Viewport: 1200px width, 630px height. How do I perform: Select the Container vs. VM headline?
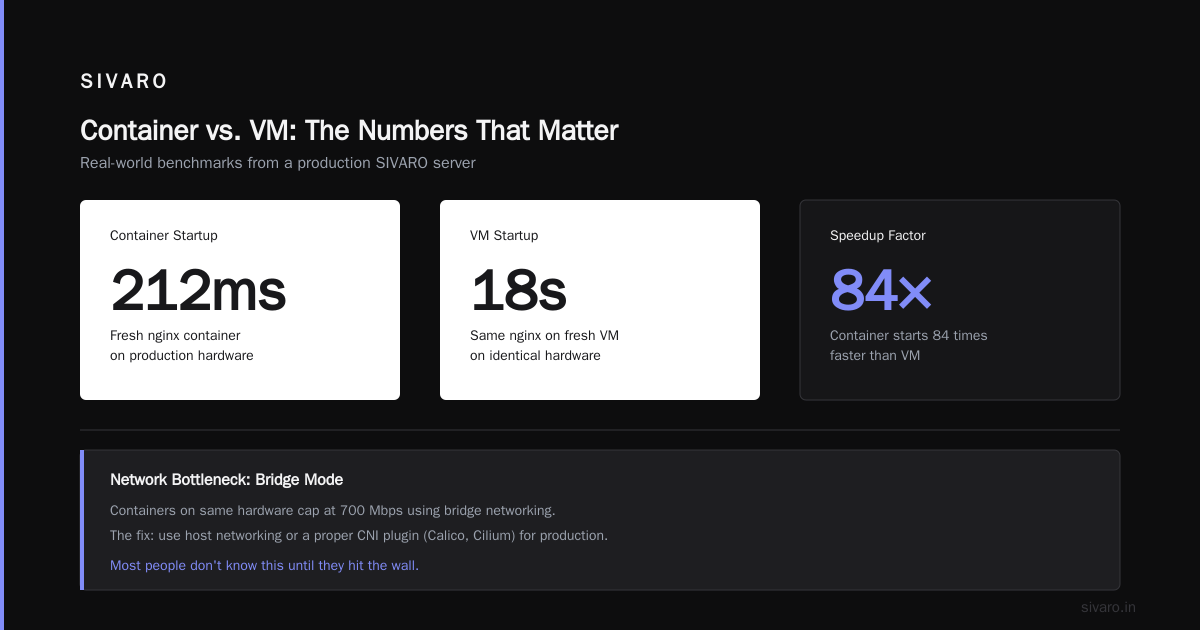coord(349,131)
